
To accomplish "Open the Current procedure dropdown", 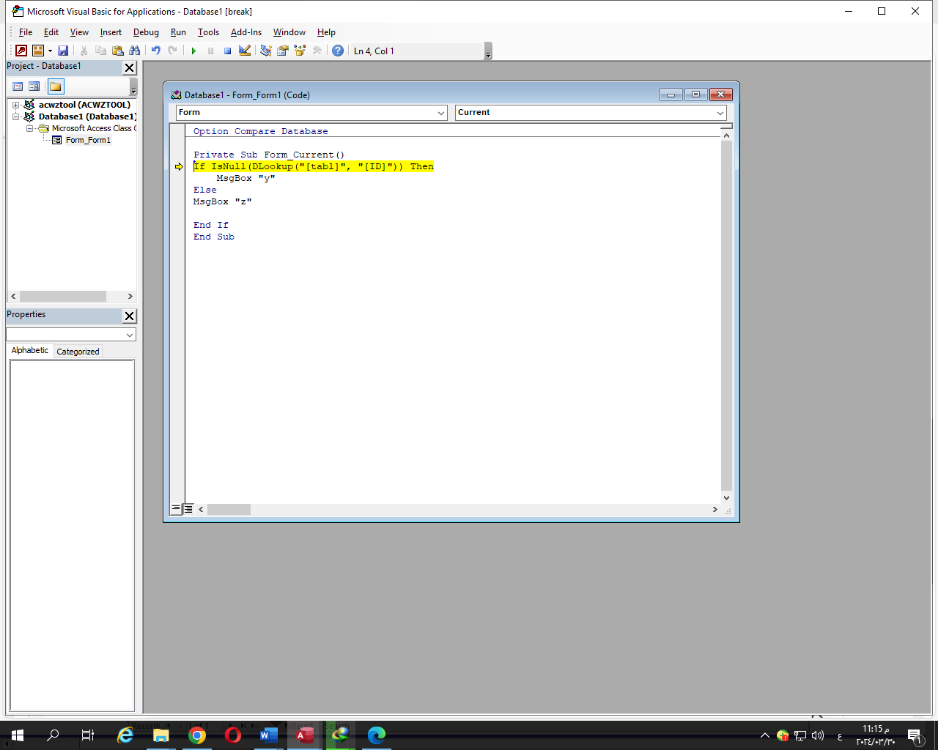I will tap(720, 112).
